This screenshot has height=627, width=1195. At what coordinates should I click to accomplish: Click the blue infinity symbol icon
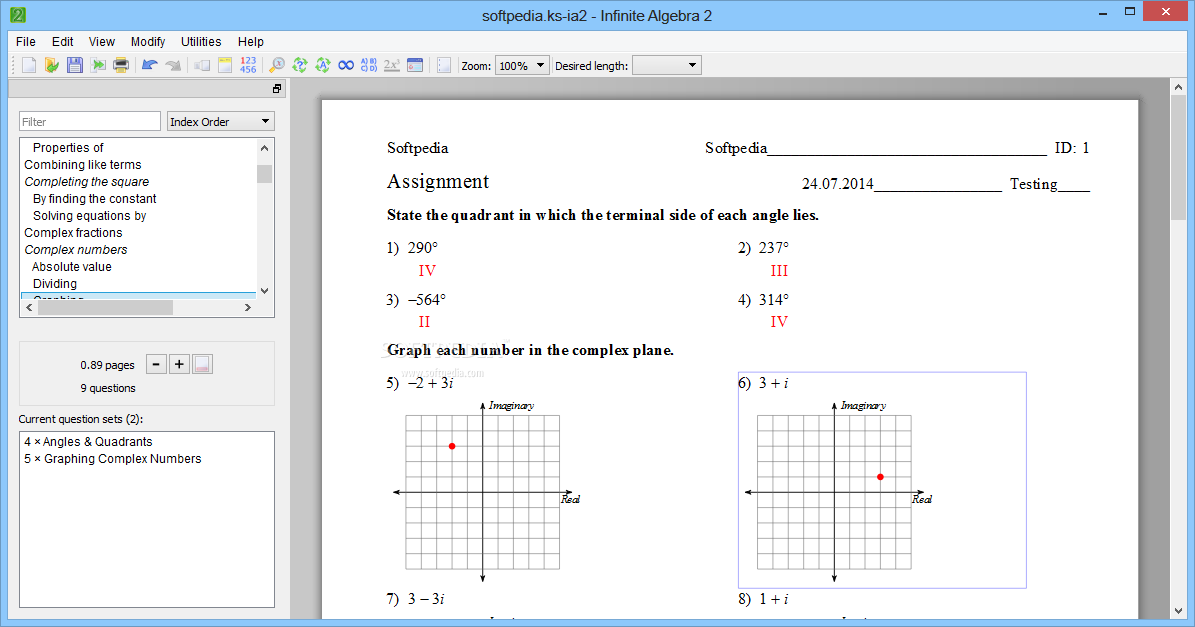(346, 66)
